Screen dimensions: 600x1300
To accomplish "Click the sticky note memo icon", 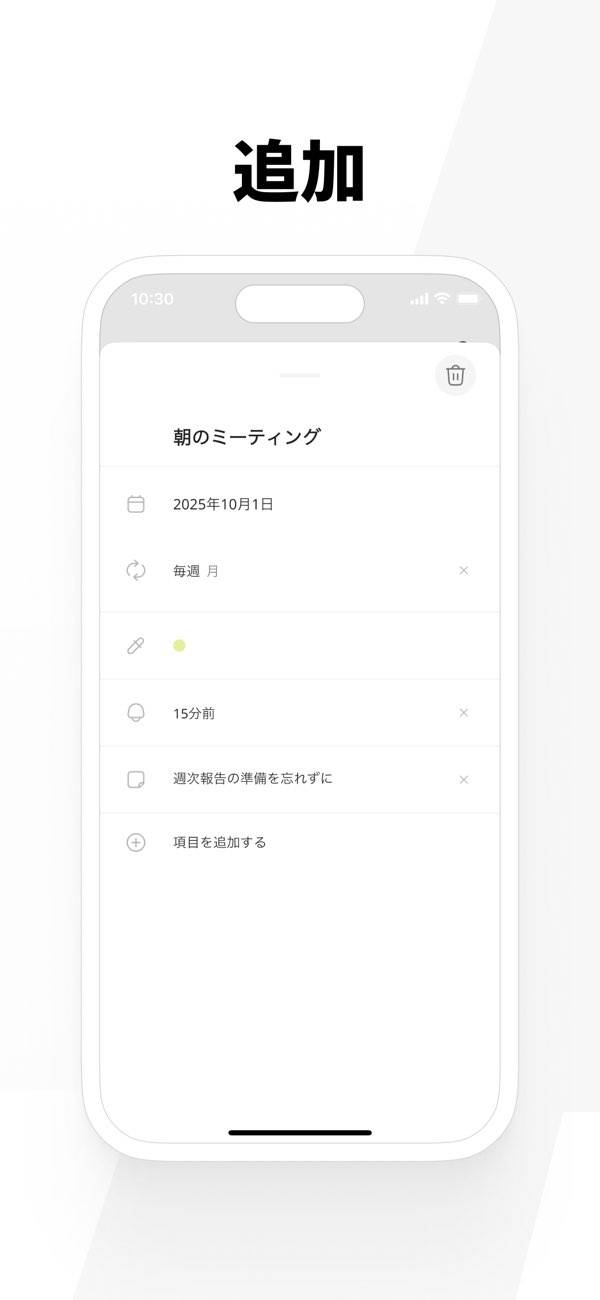I will [x=136, y=779].
